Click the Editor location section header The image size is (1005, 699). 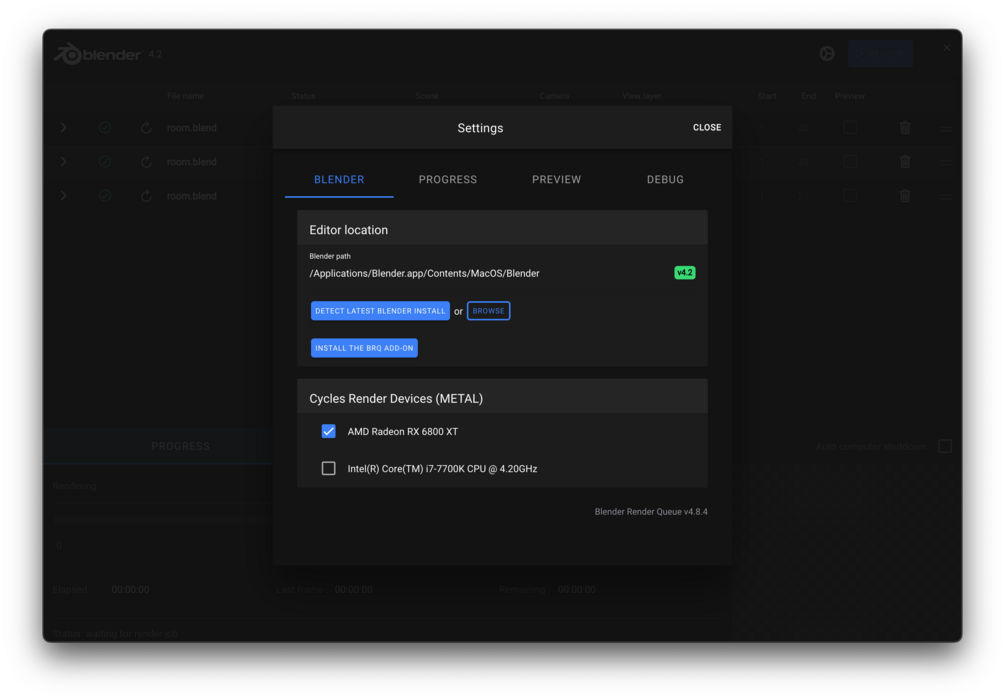(502, 229)
